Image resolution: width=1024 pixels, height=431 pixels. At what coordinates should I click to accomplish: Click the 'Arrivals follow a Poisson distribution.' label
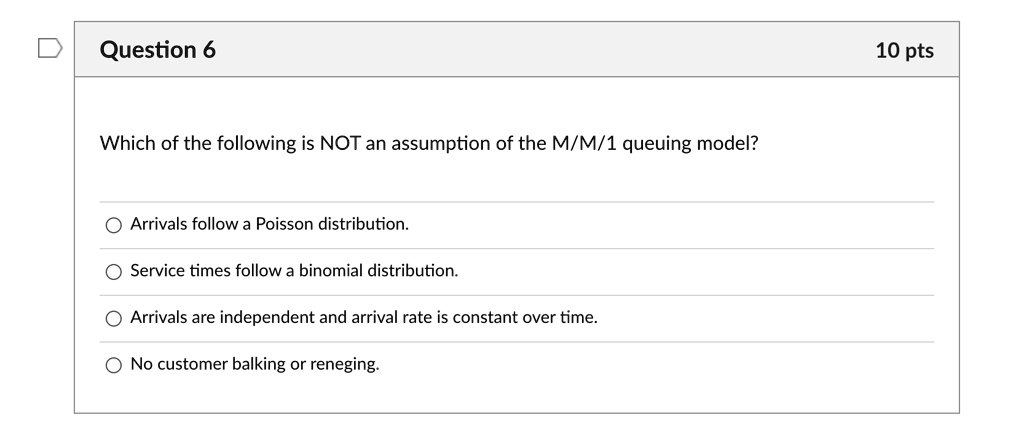pos(269,224)
